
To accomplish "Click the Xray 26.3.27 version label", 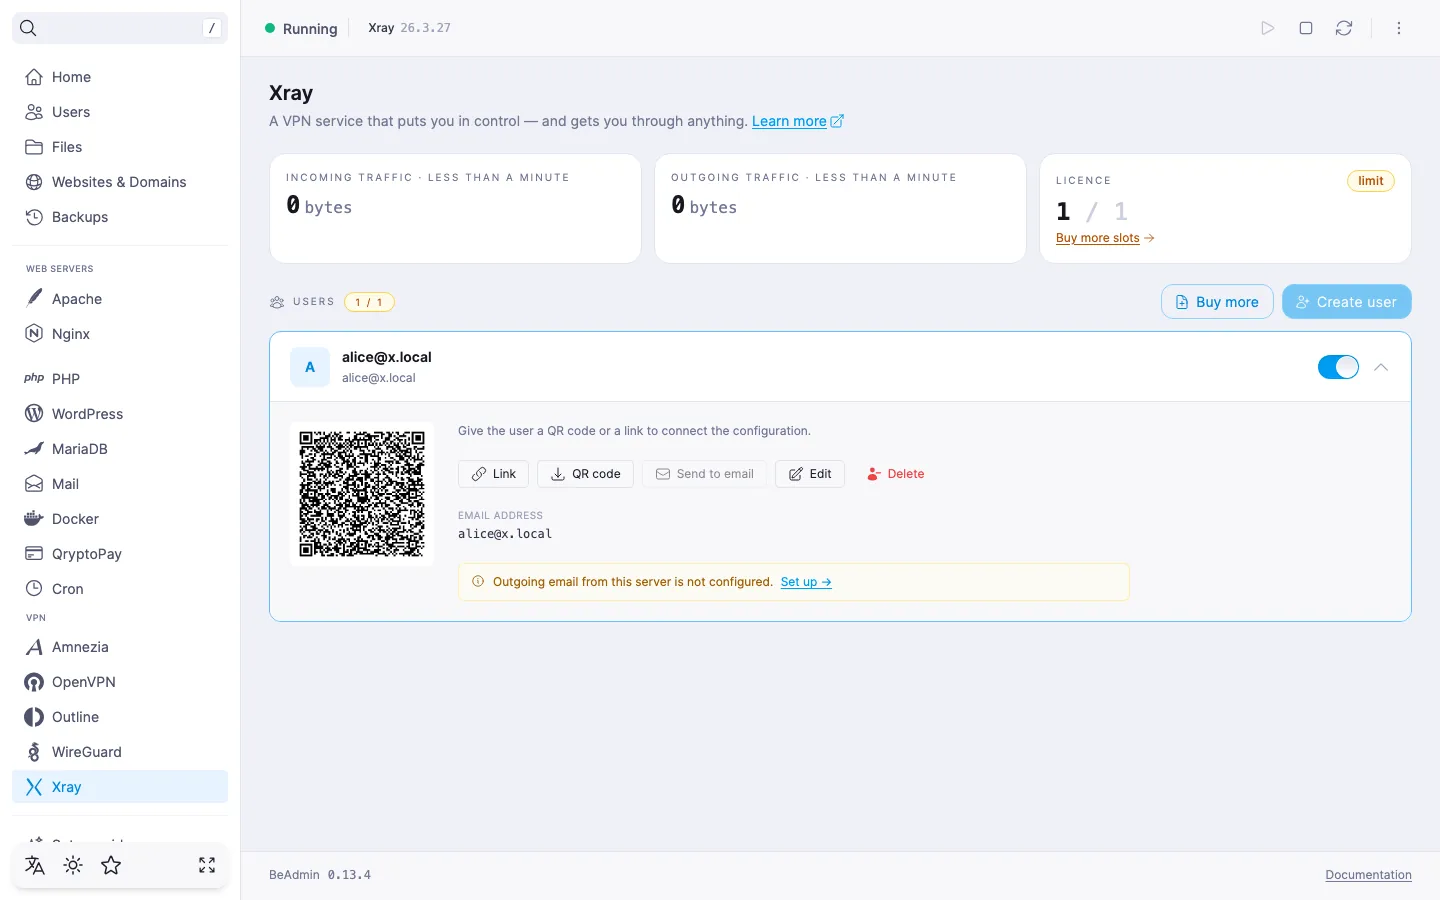I will (x=409, y=28).
